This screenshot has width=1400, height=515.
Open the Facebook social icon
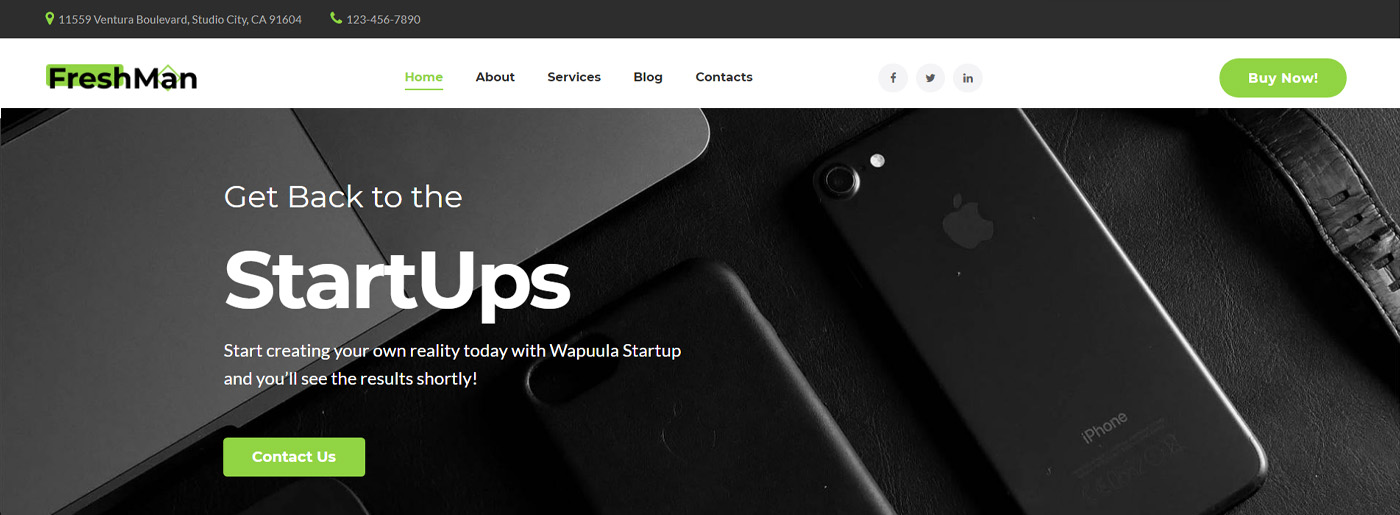[x=893, y=78]
